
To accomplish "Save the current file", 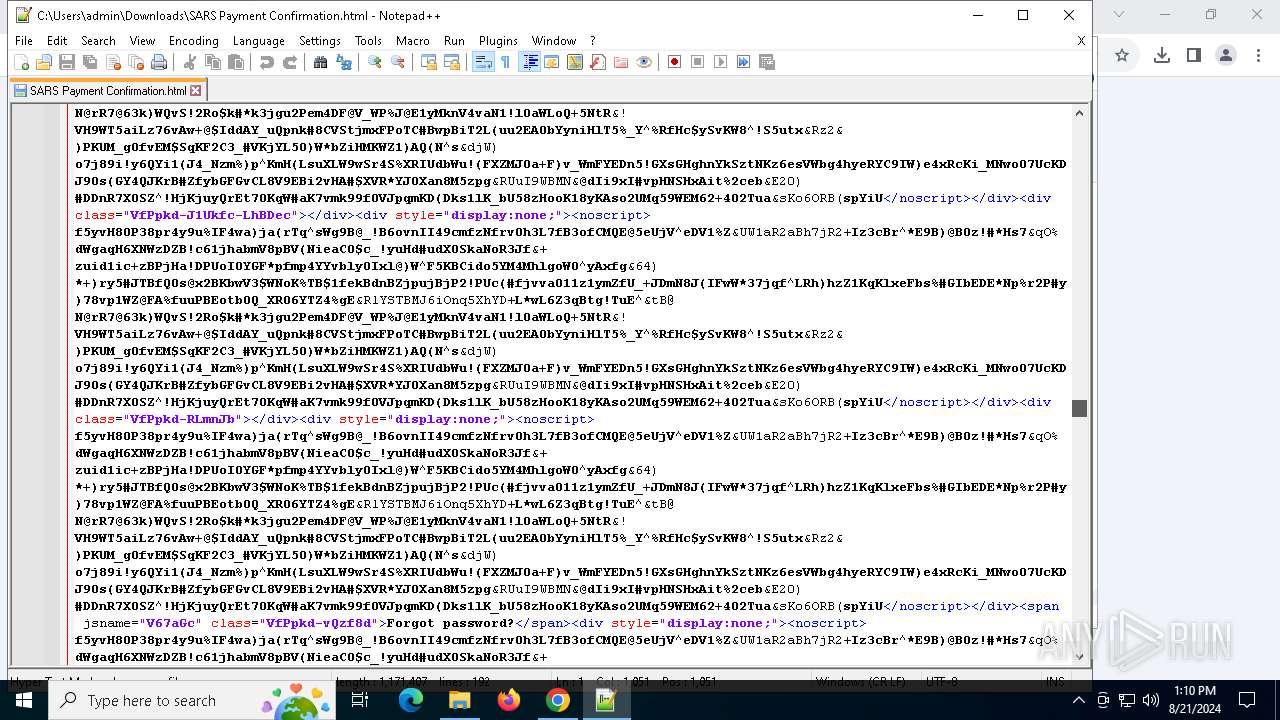I will pos(67,62).
